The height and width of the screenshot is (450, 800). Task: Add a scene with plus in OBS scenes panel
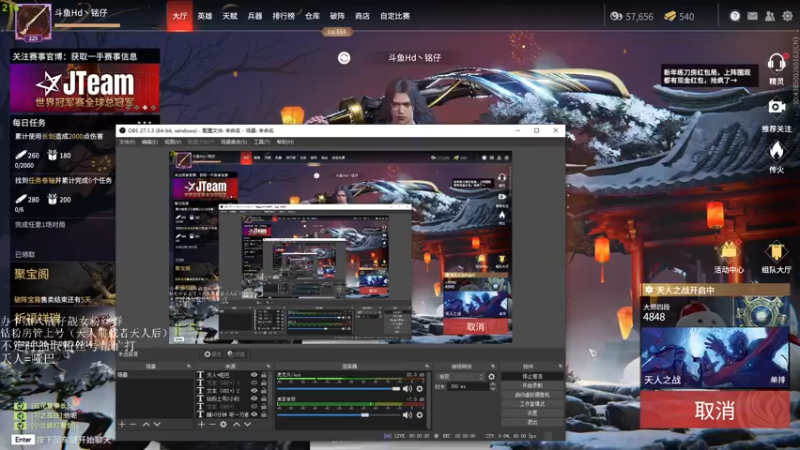coord(122,424)
